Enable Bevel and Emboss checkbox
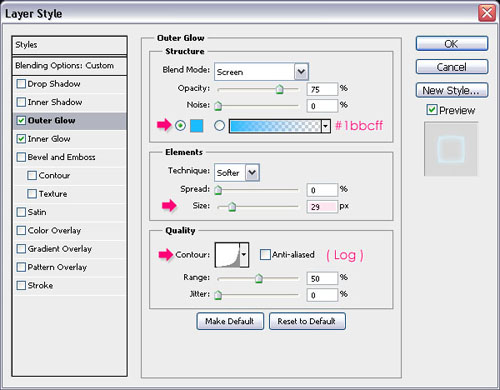The height and width of the screenshot is (390, 500). 21,157
